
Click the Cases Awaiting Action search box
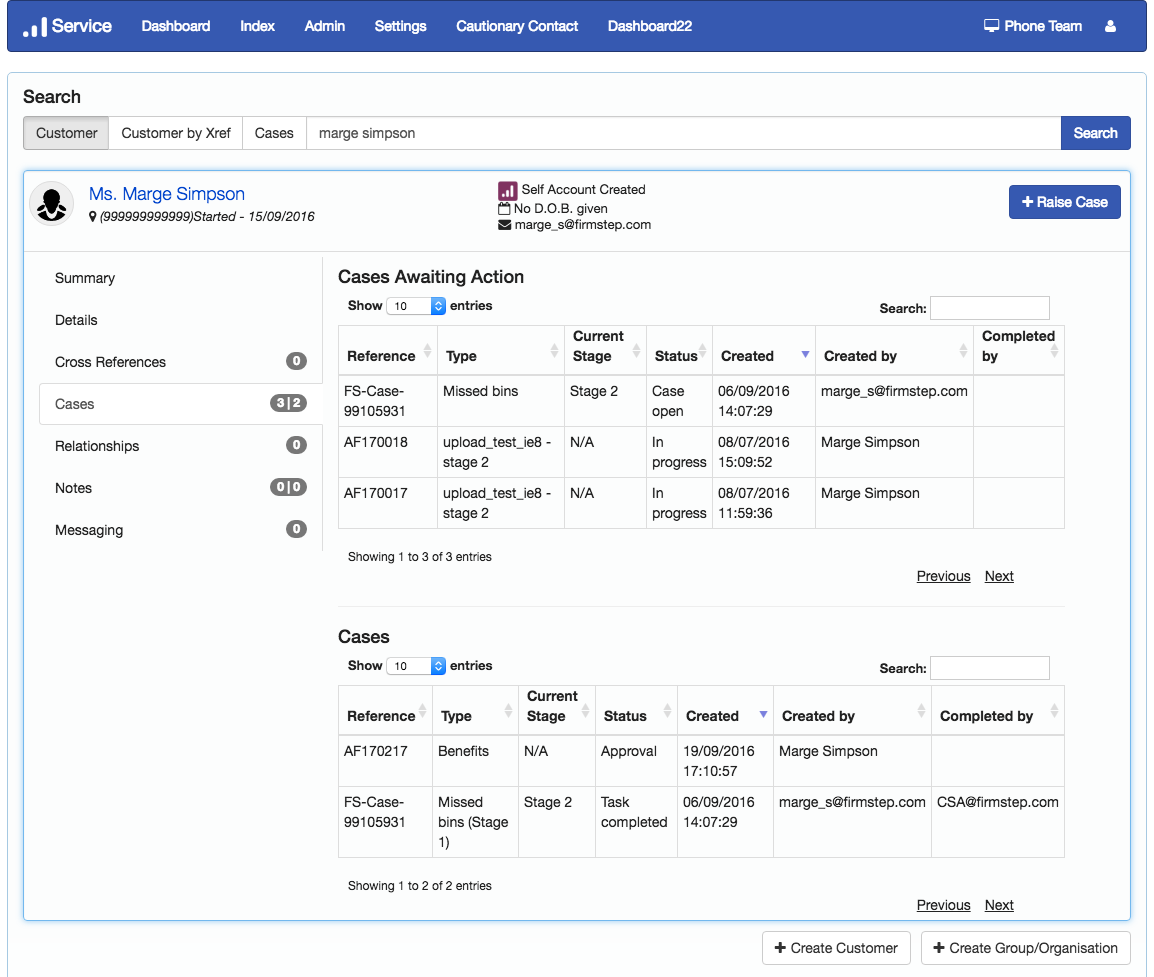[989, 308]
